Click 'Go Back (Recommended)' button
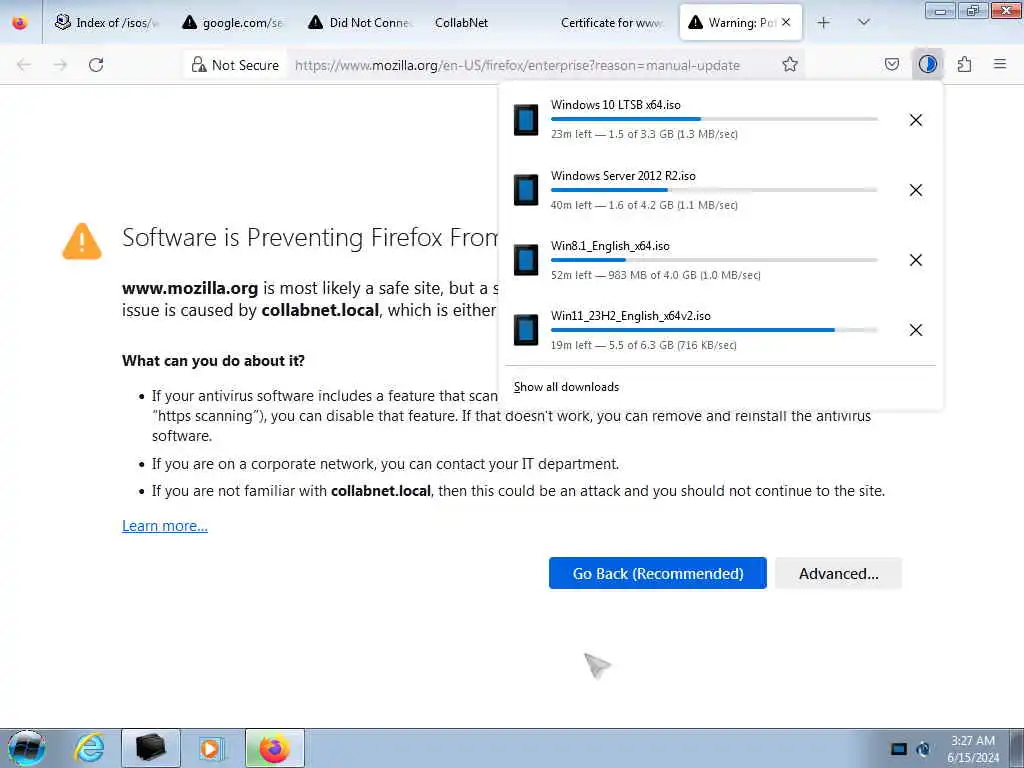1024x768 pixels. (658, 573)
